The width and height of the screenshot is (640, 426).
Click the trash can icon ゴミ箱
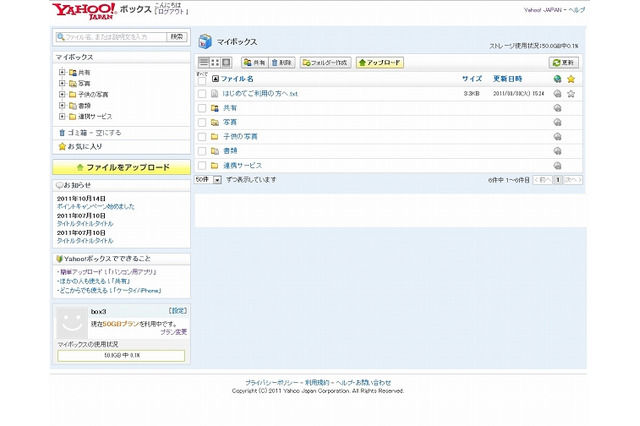(62, 133)
